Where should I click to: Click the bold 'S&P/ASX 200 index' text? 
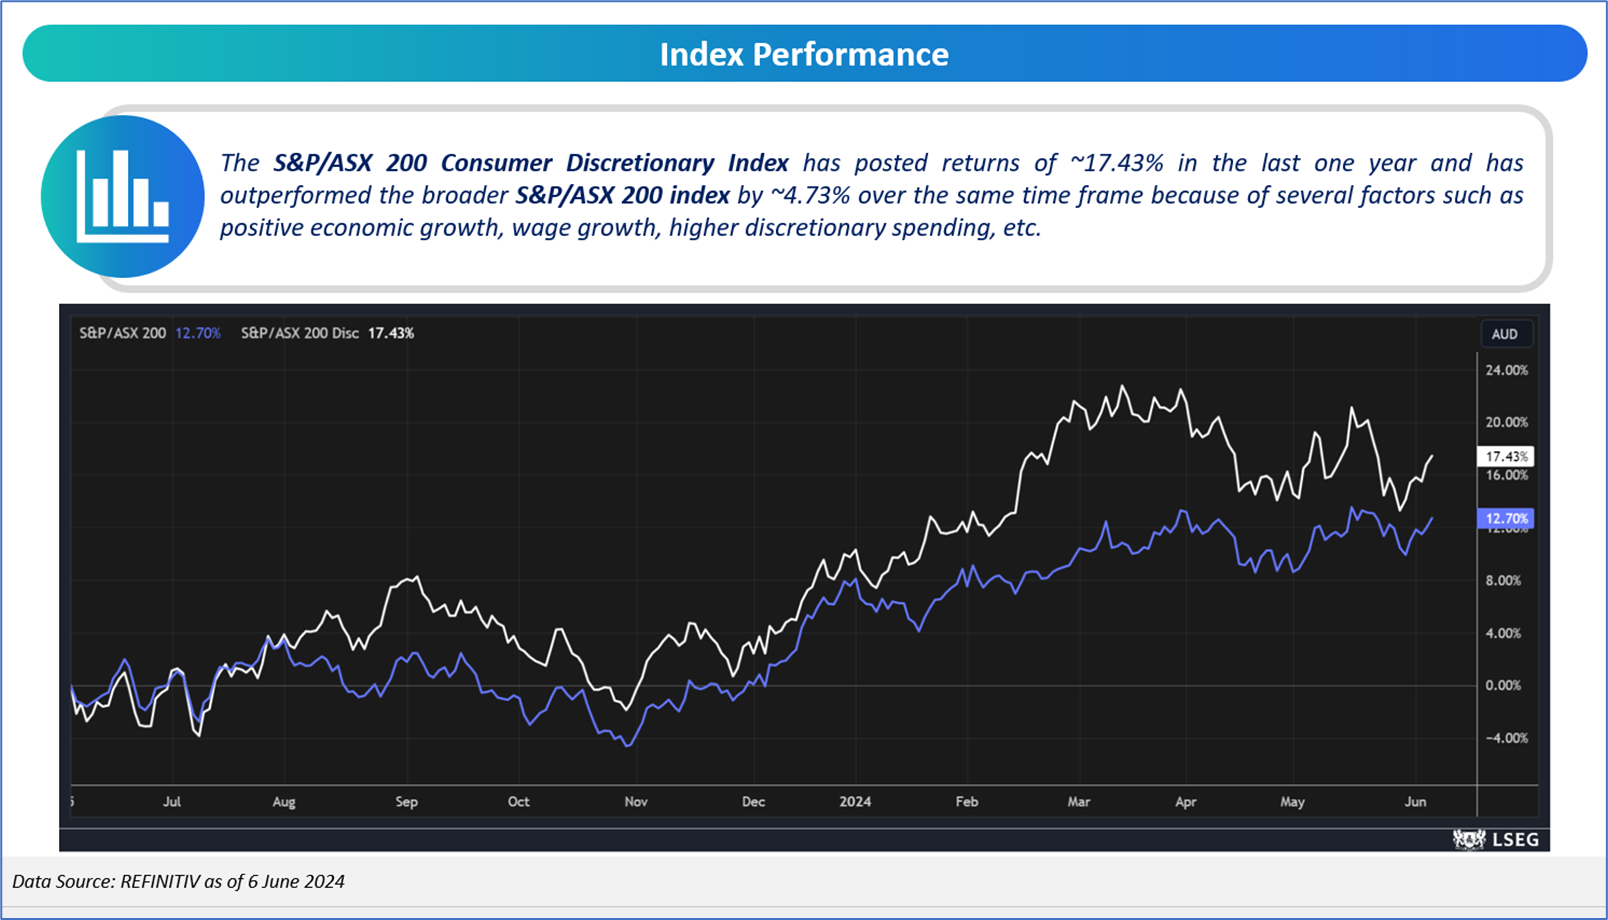click(623, 195)
